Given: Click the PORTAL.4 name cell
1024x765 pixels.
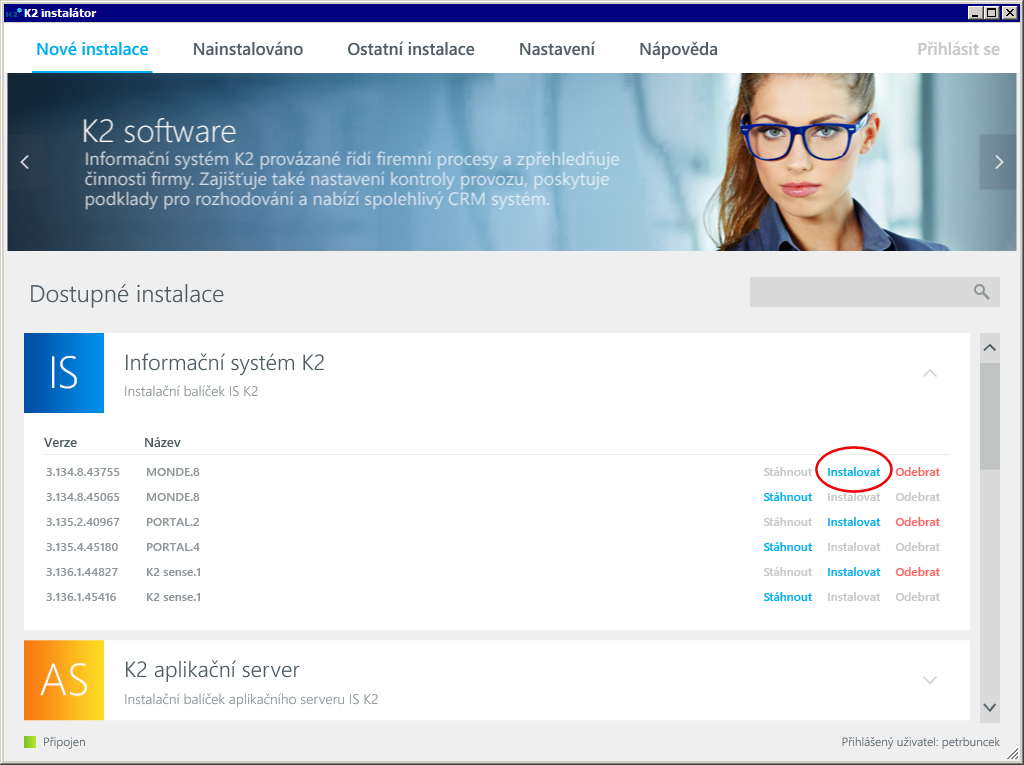Looking at the screenshot, I should 172,547.
